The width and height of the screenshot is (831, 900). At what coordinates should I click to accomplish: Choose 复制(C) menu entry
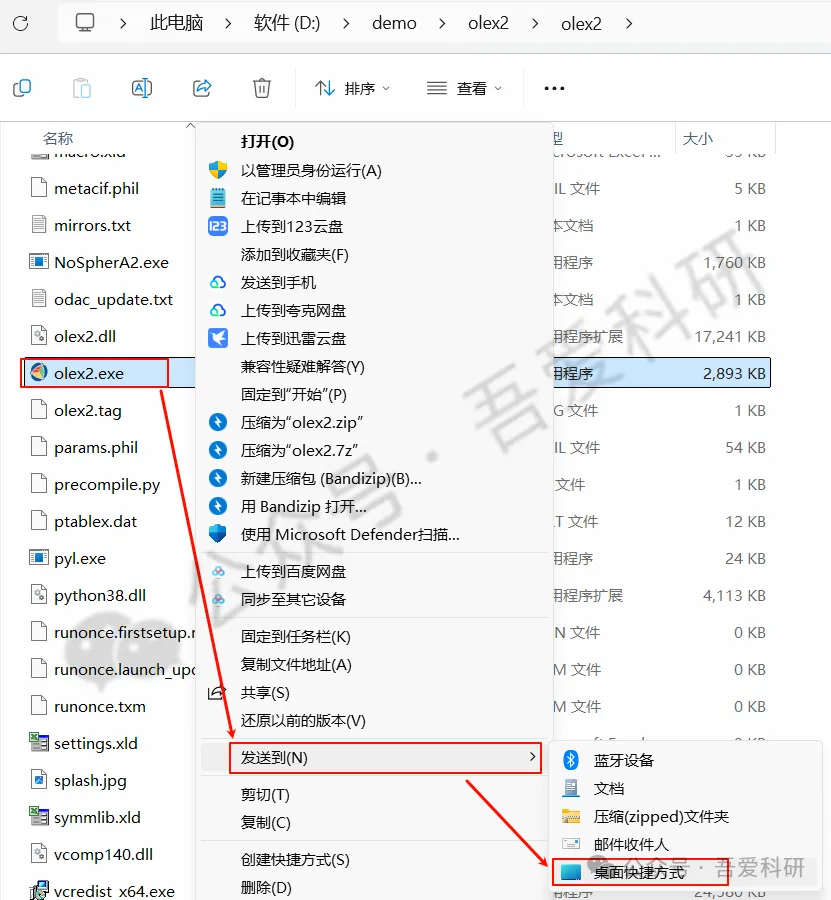click(265, 823)
